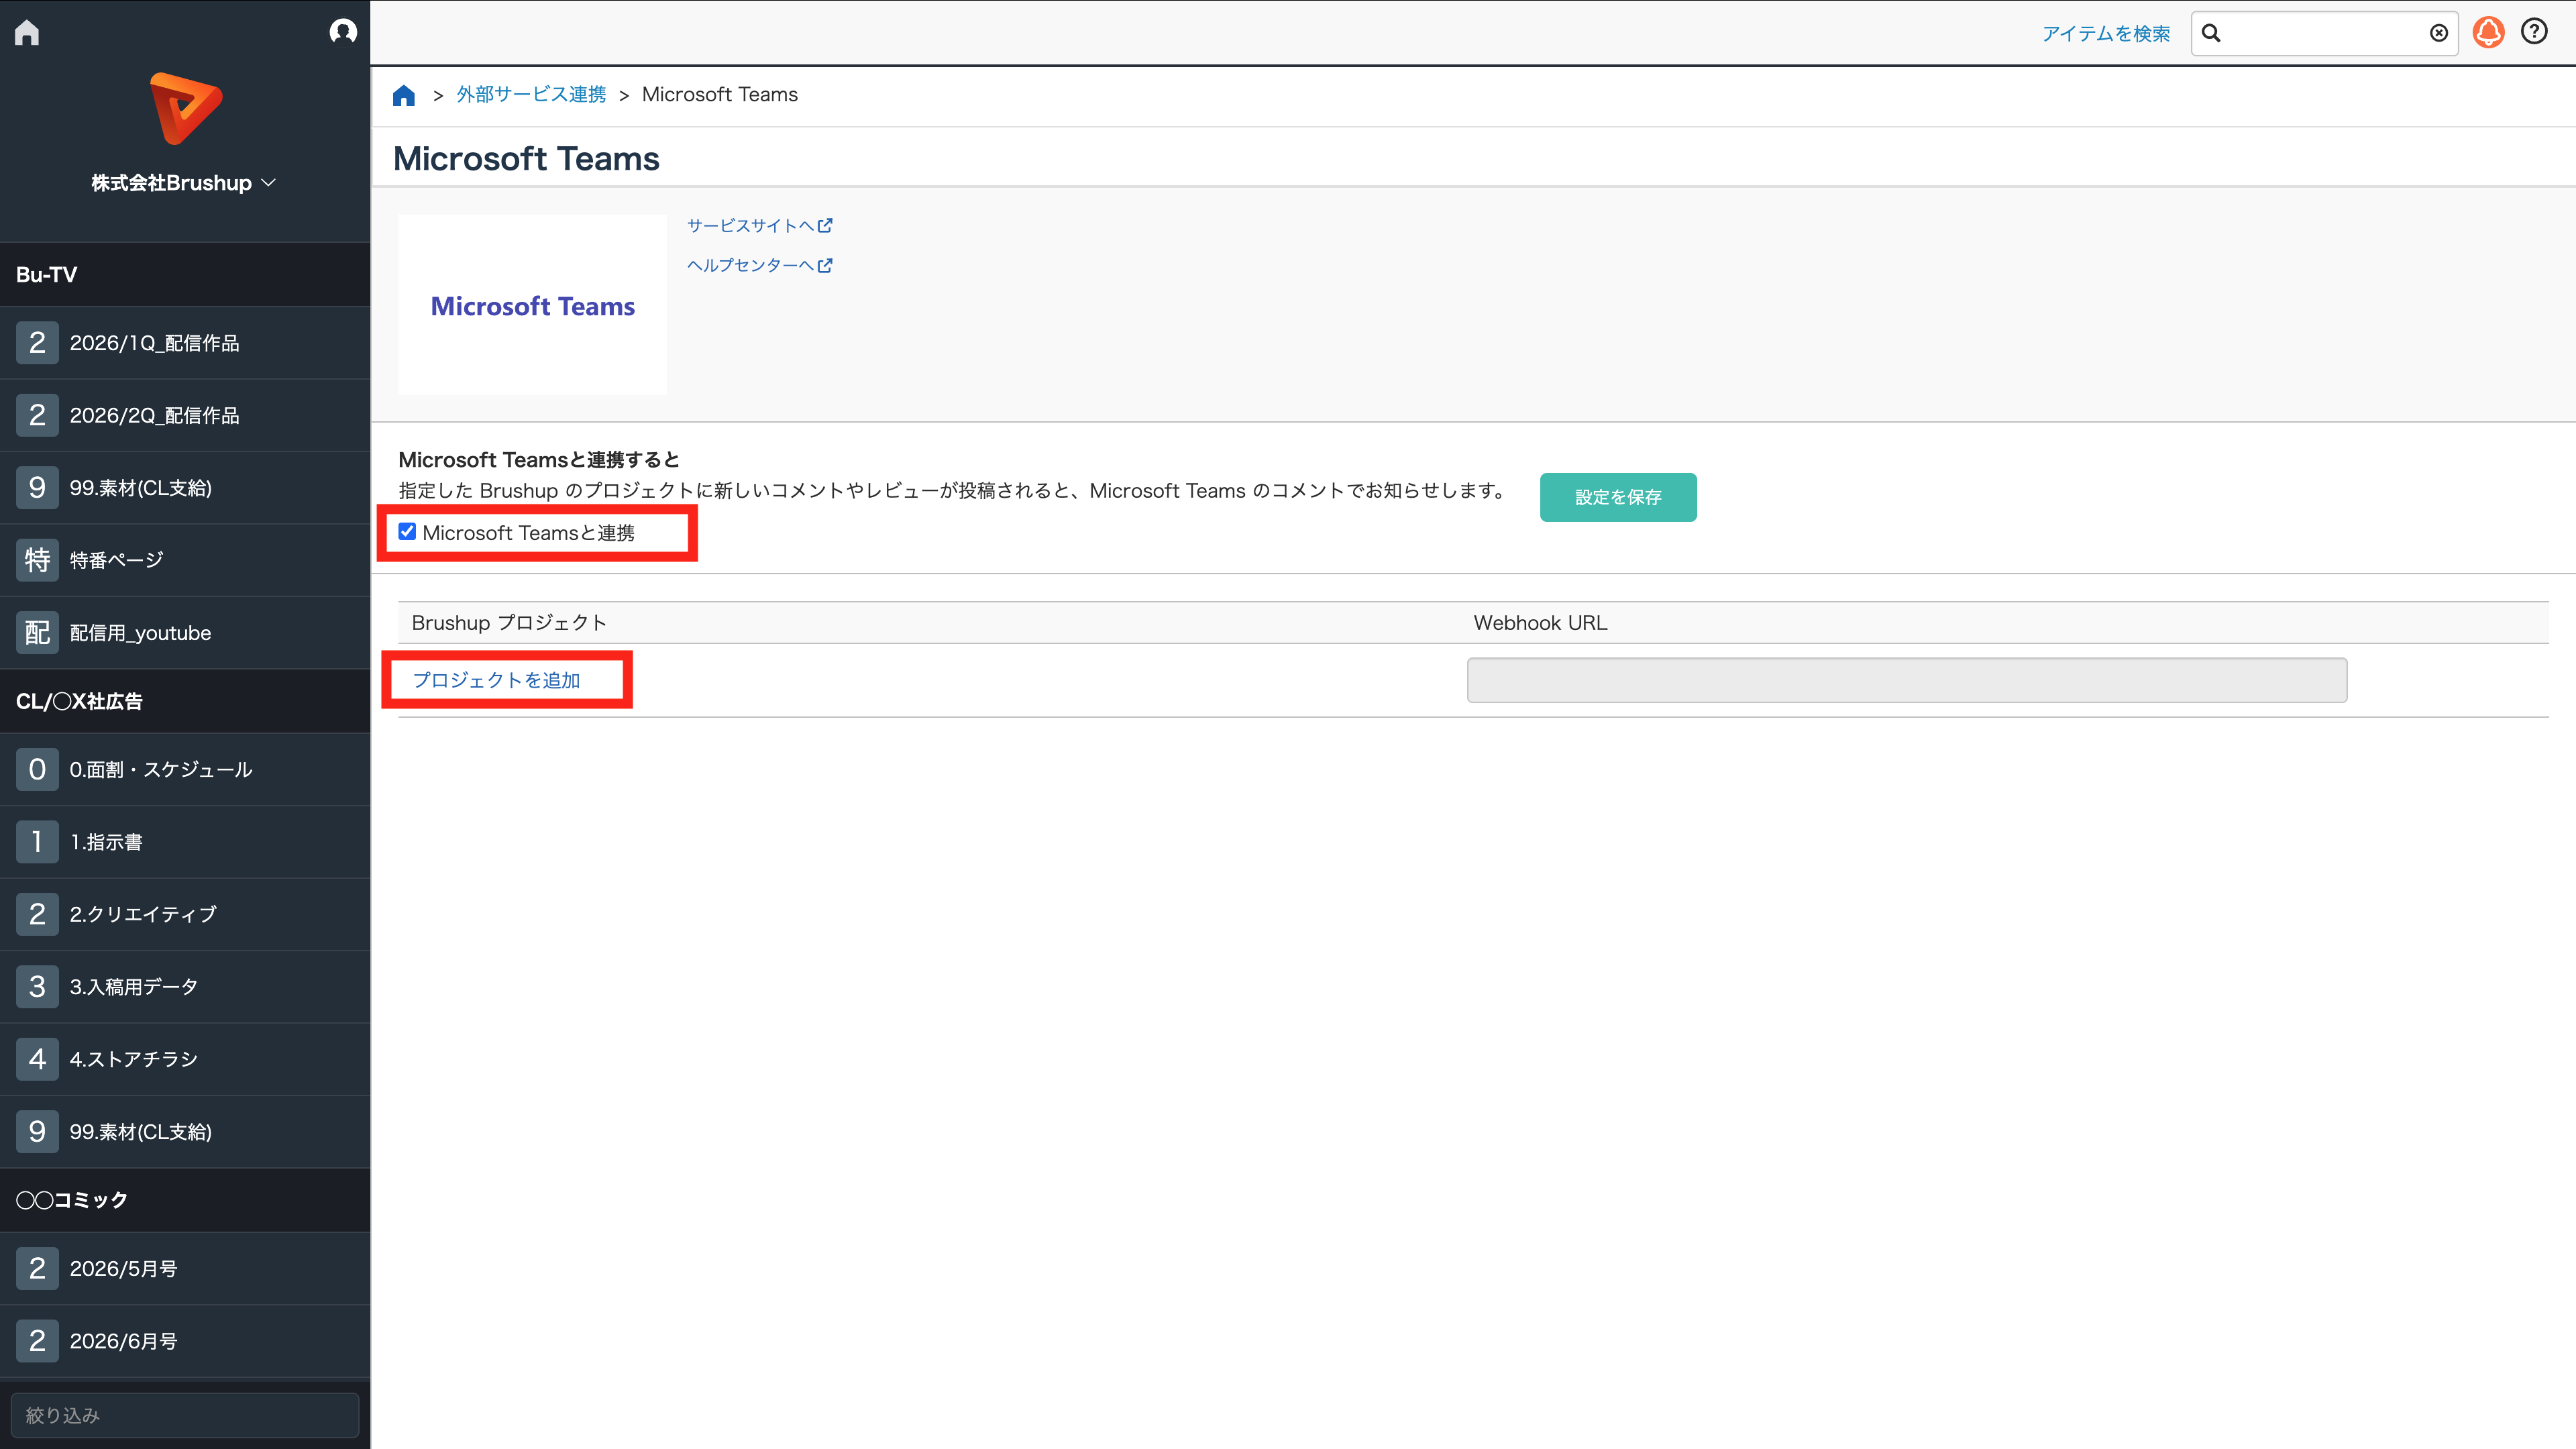Click the 配 icon badge of 配信用_youtube
The width and height of the screenshot is (2576, 1449).
point(37,633)
